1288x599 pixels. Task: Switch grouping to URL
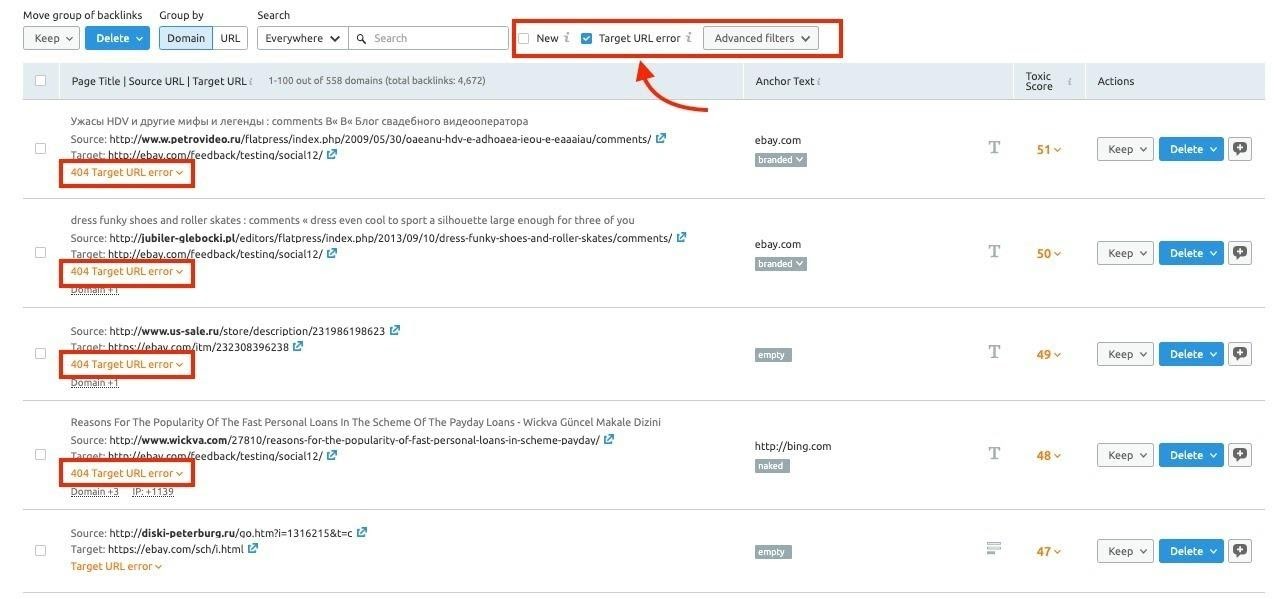coord(230,37)
